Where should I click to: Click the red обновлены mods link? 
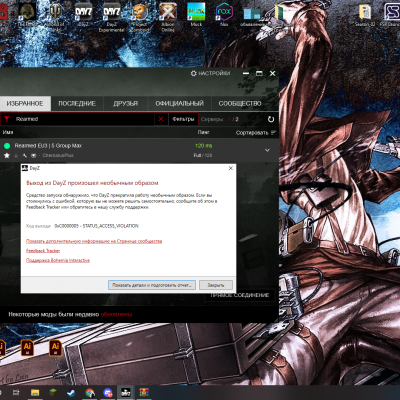point(116,314)
